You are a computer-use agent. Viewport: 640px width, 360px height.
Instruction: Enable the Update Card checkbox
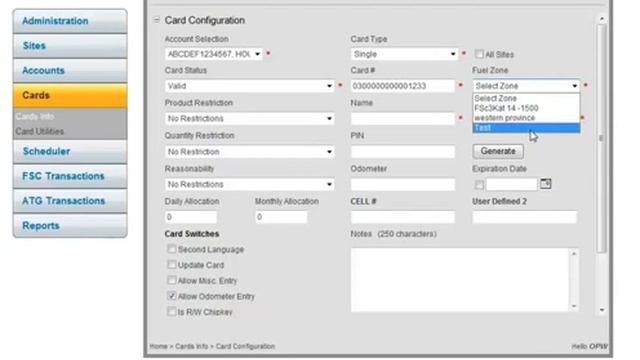coord(171,264)
